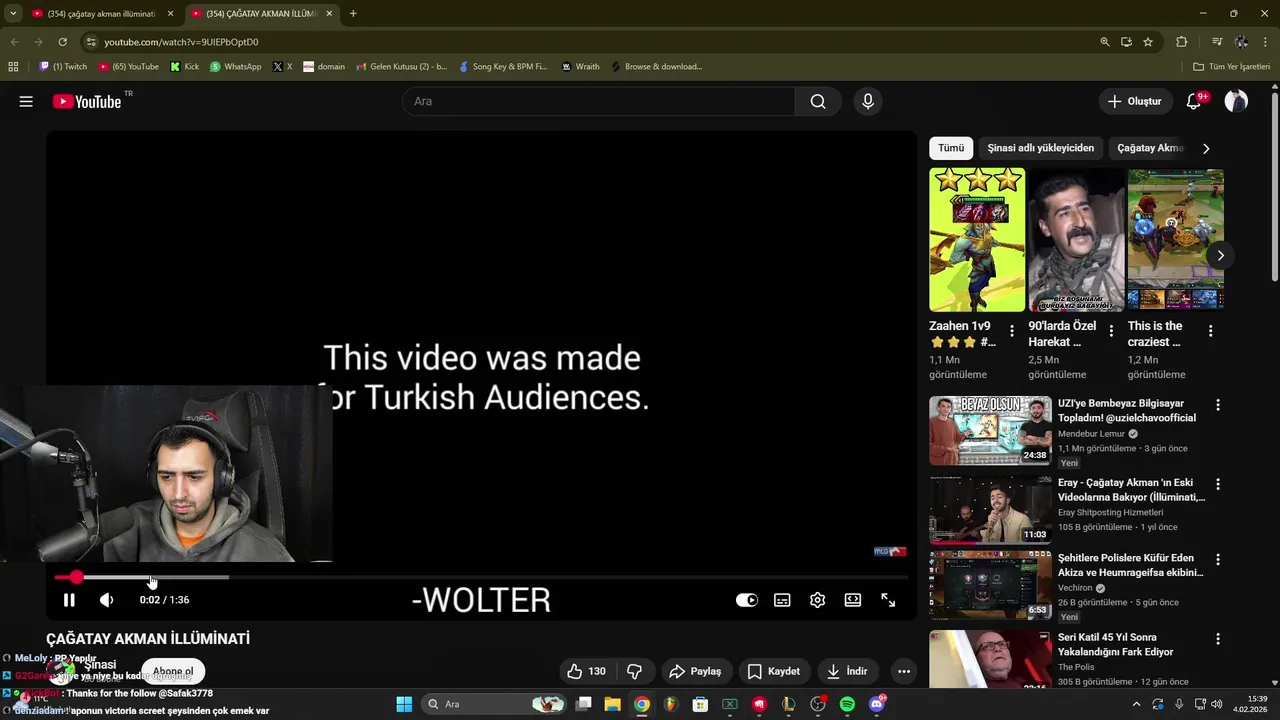1280x720 pixels.
Task: Advance the Shorts shelf with next arrow
Action: pyautogui.click(x=1220, y=255)
